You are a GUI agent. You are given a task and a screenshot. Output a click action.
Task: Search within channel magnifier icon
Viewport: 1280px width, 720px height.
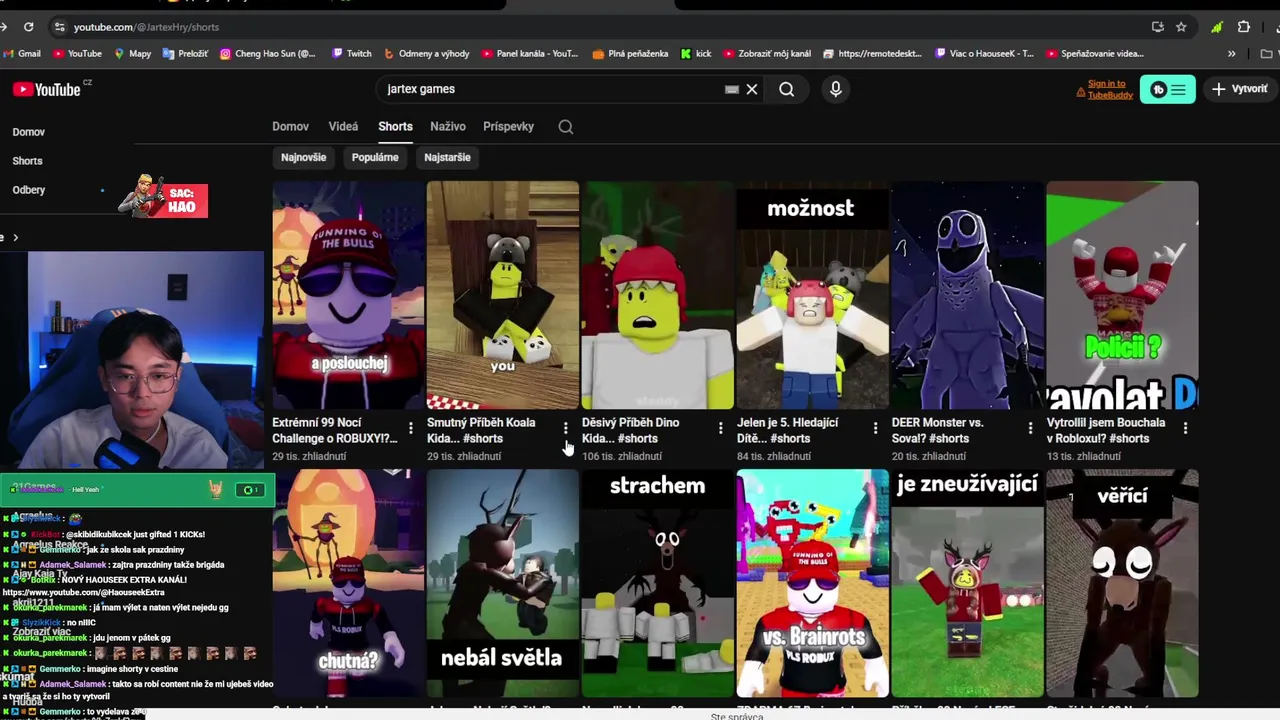566,127
